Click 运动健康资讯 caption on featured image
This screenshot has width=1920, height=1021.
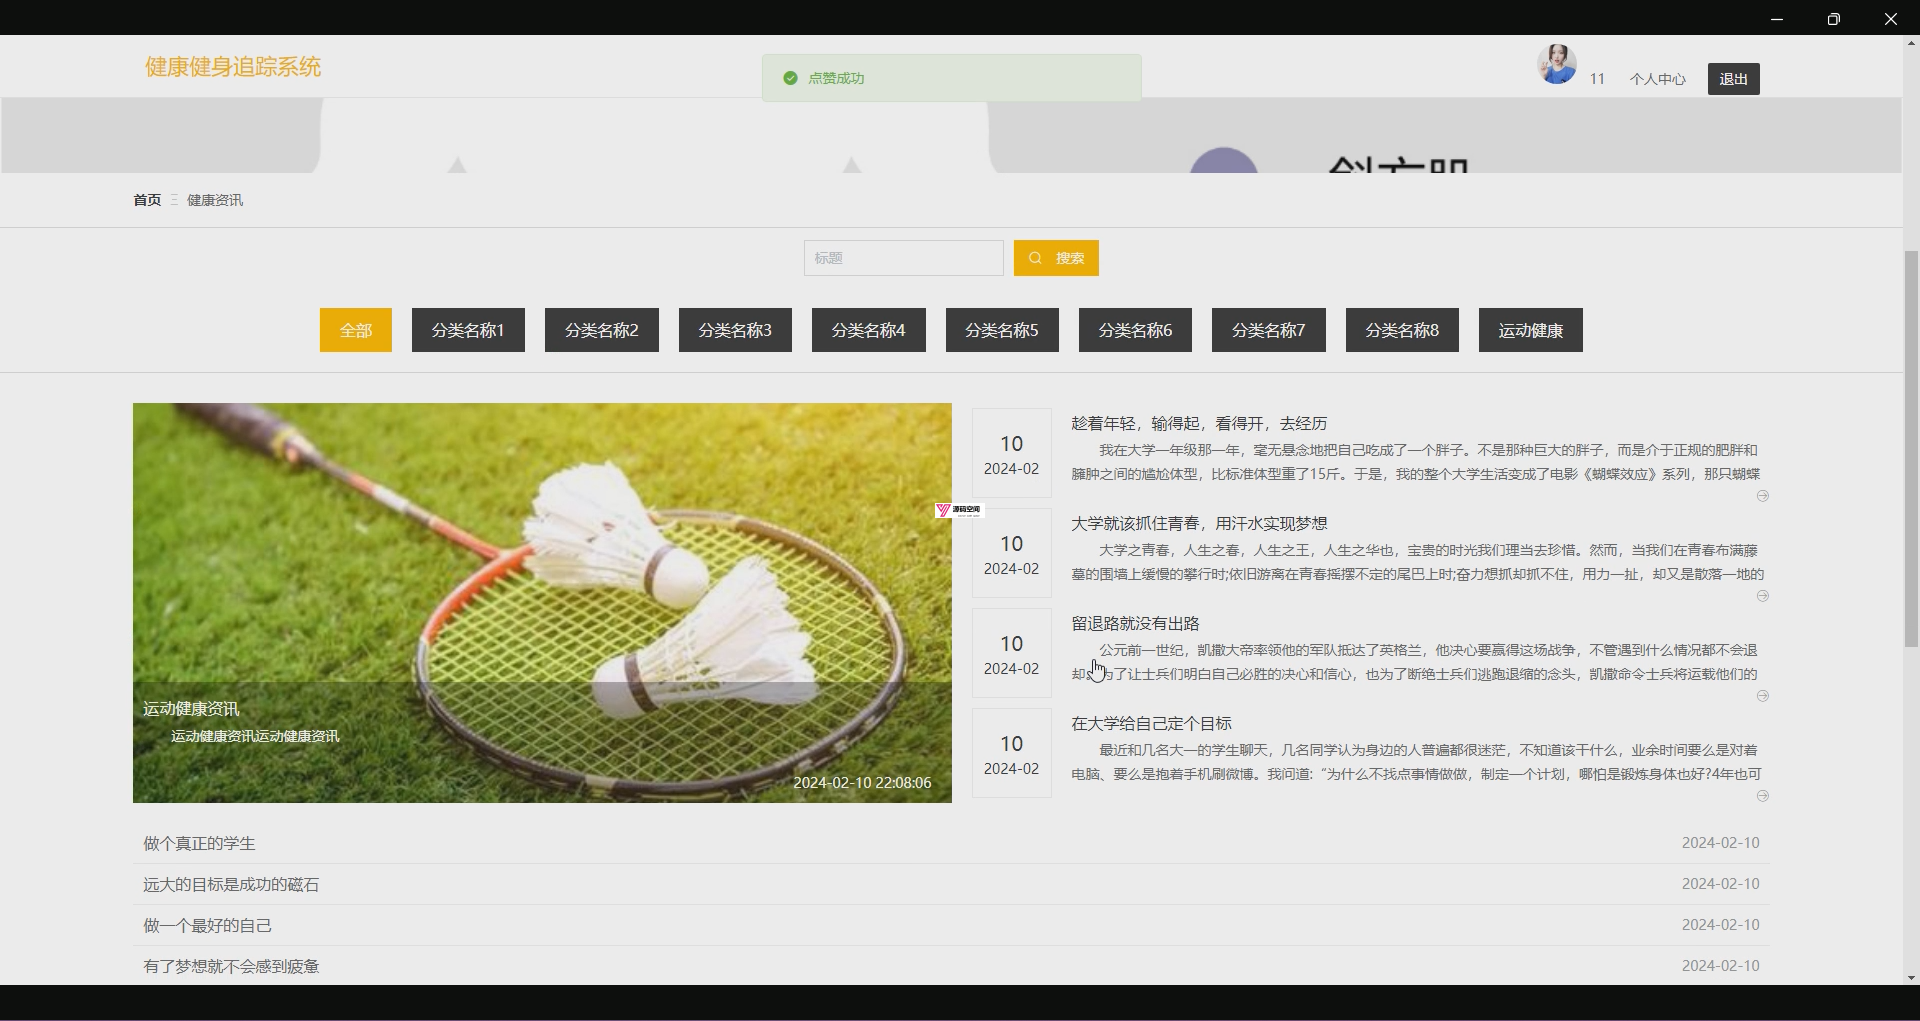pos(191,709)
